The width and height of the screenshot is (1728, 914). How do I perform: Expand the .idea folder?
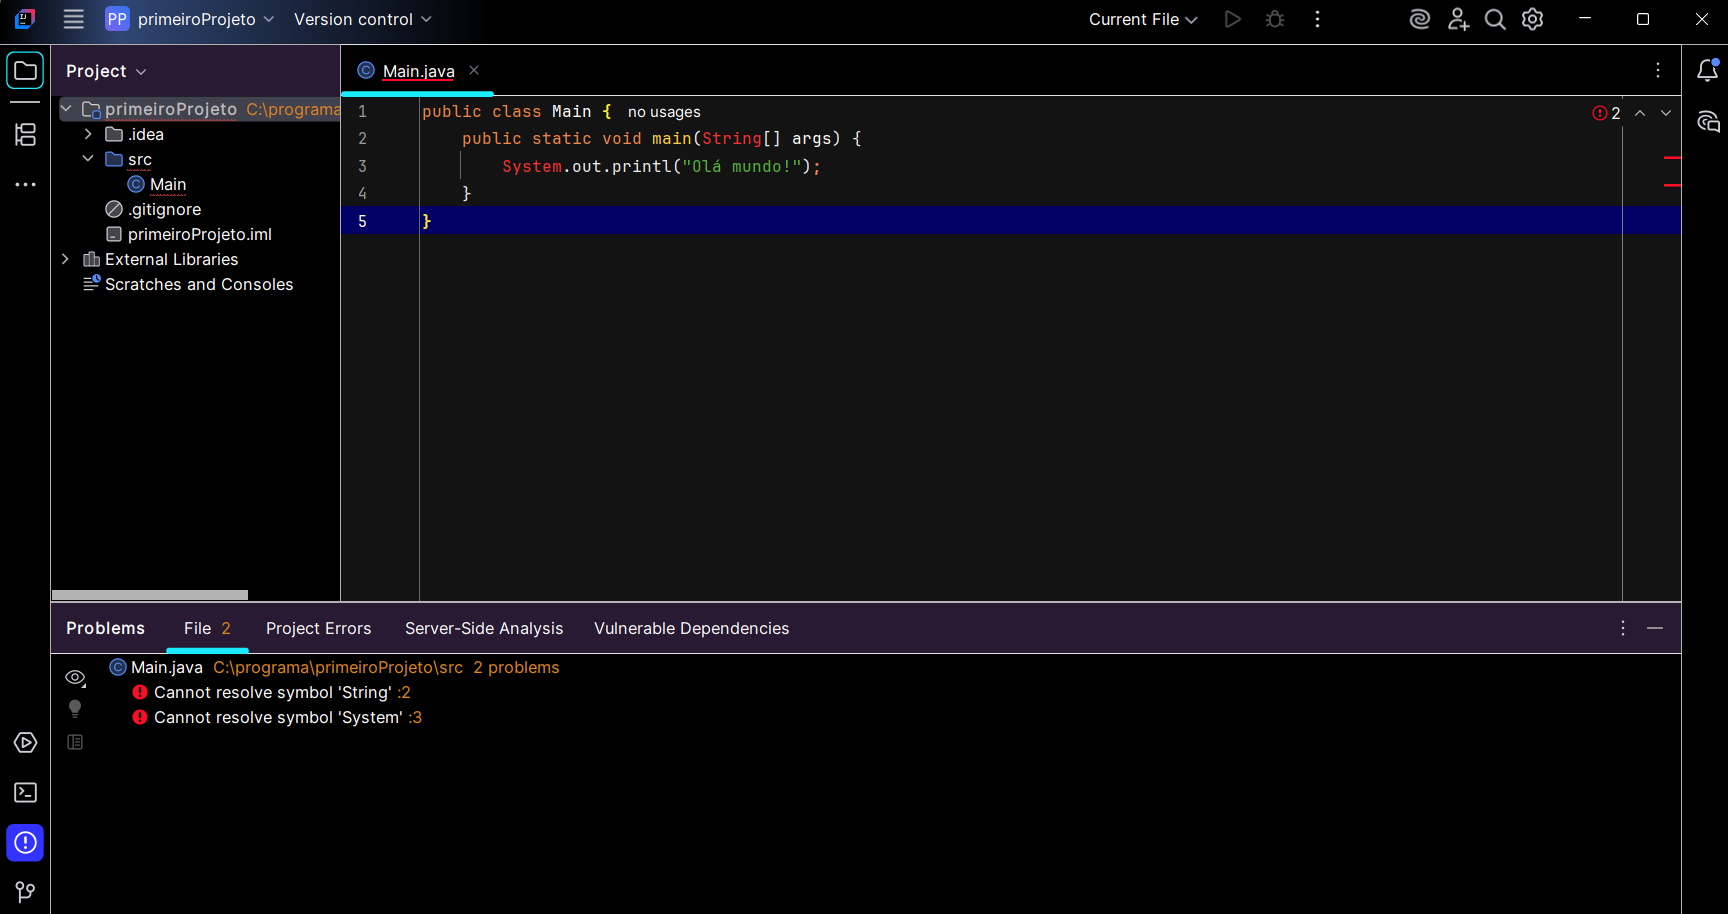(88, 134)
